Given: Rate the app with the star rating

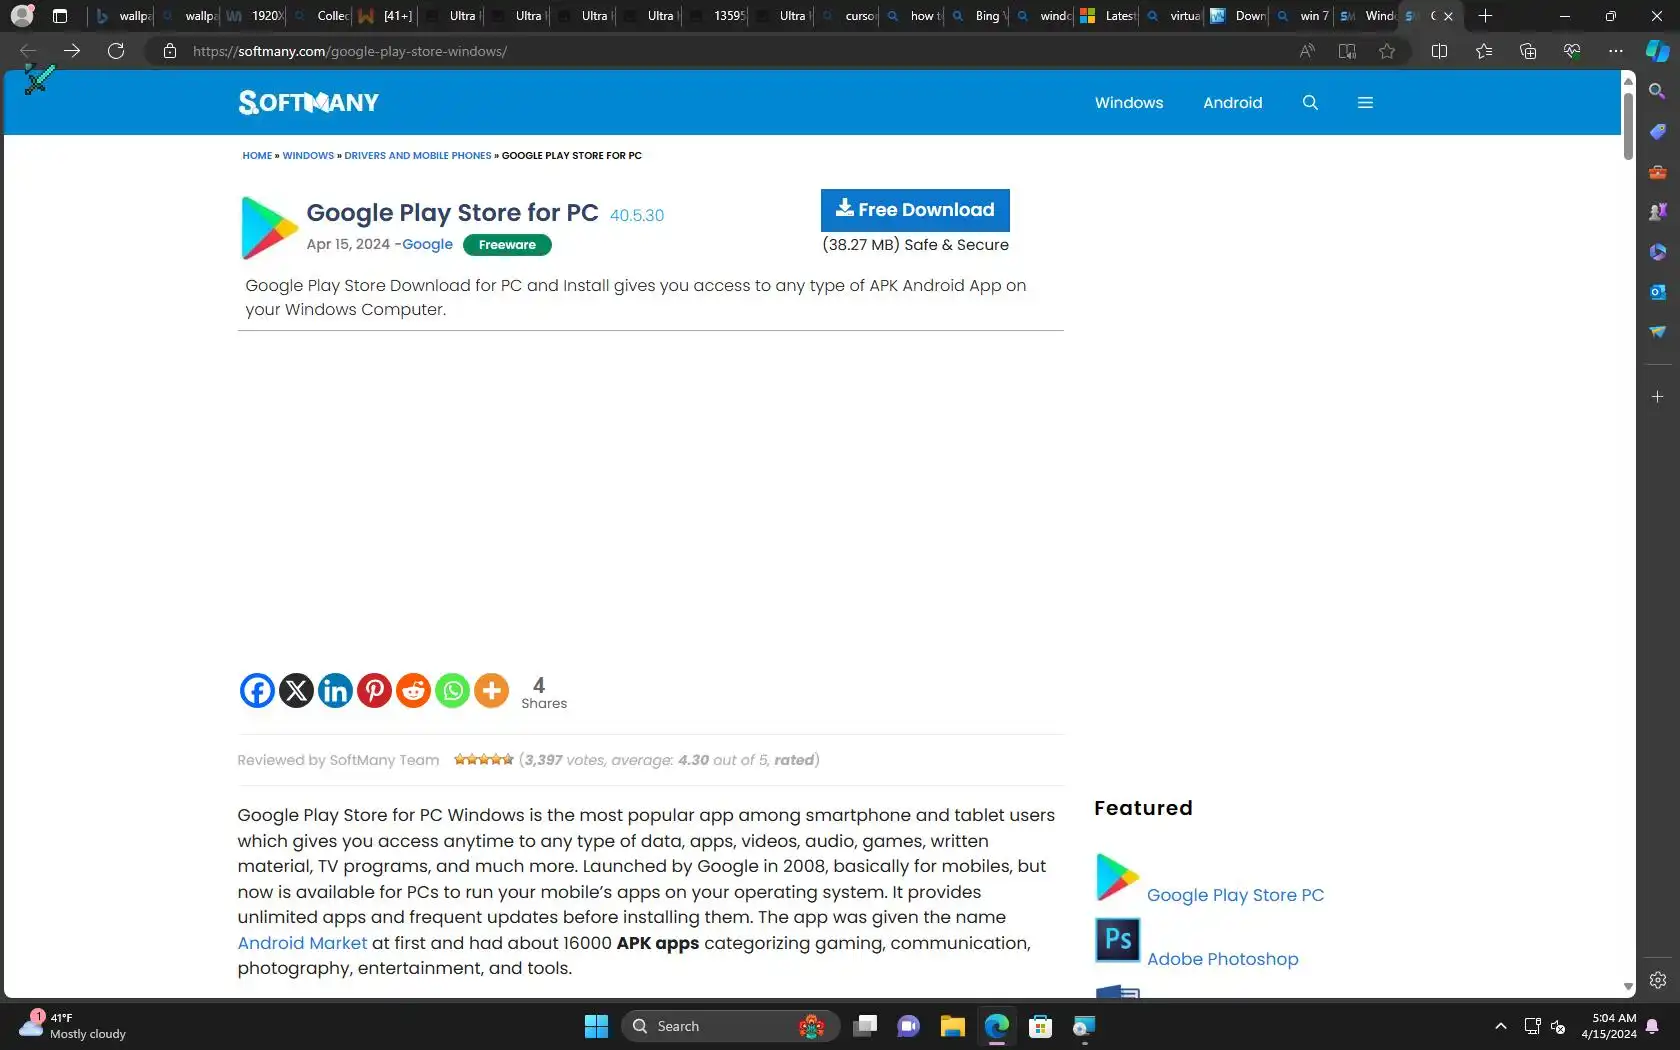Looking at the screenshot, I should (483, 759).
